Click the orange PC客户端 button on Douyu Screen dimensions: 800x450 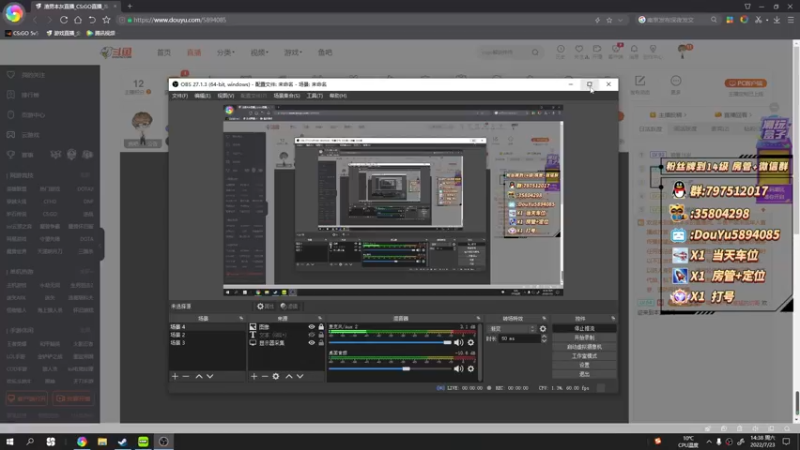[x=745, y=83]
